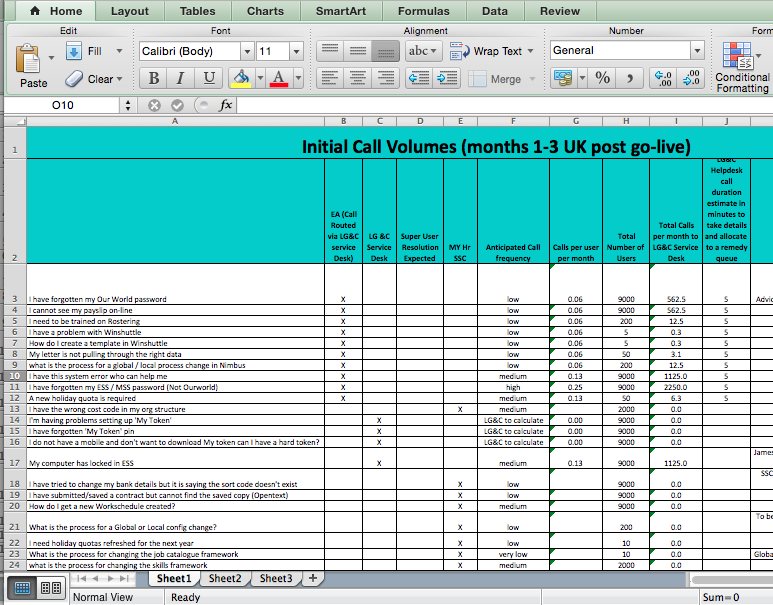Click the currency format icon
The width and height of the screenshot is (773, 605).
coord(563,78)
